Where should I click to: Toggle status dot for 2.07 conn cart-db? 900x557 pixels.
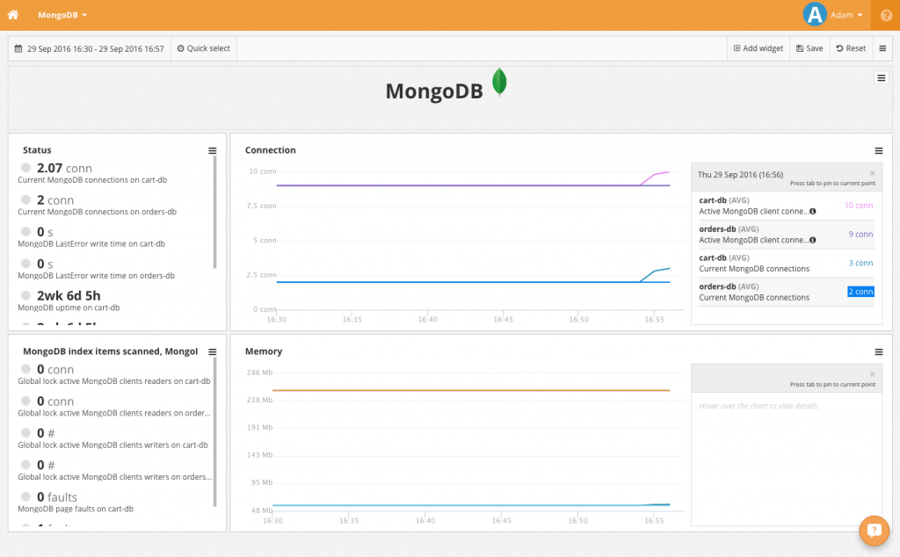(x=26, y=168)
